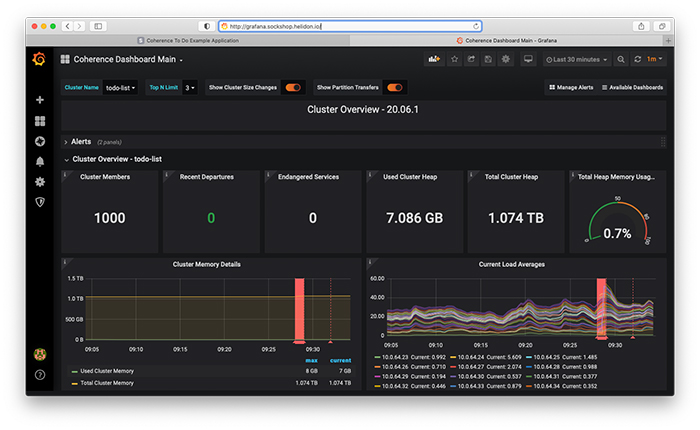Show info for Endangered Services panel
Screen dimensions: 700x430
click(x=268, y=175)
